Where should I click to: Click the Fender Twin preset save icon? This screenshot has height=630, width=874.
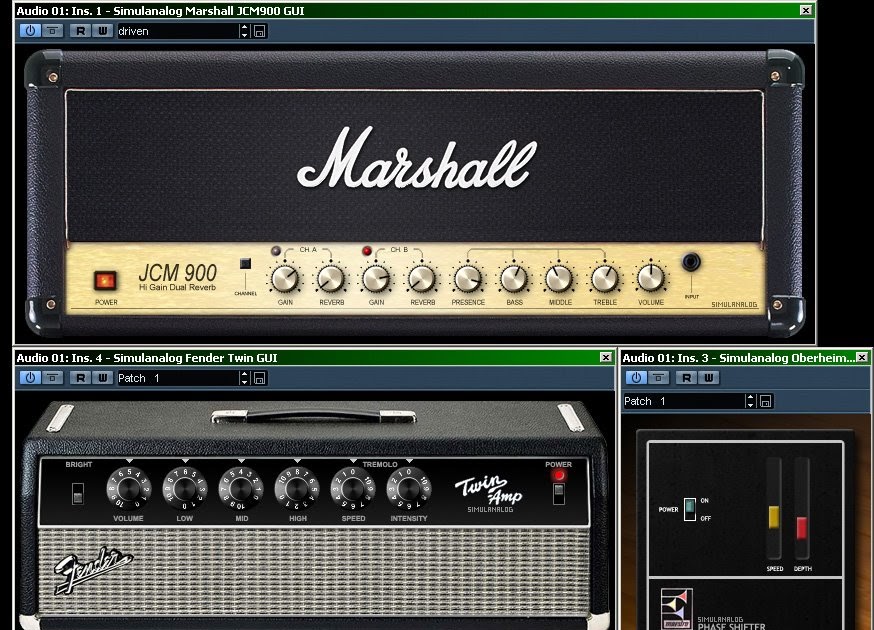260,378
